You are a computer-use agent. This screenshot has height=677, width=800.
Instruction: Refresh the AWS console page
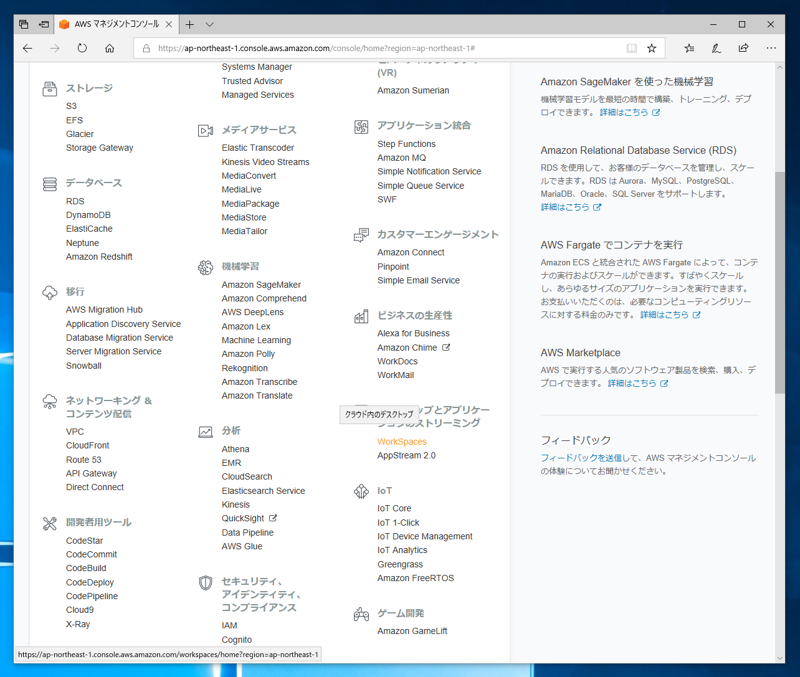point(82,48)
